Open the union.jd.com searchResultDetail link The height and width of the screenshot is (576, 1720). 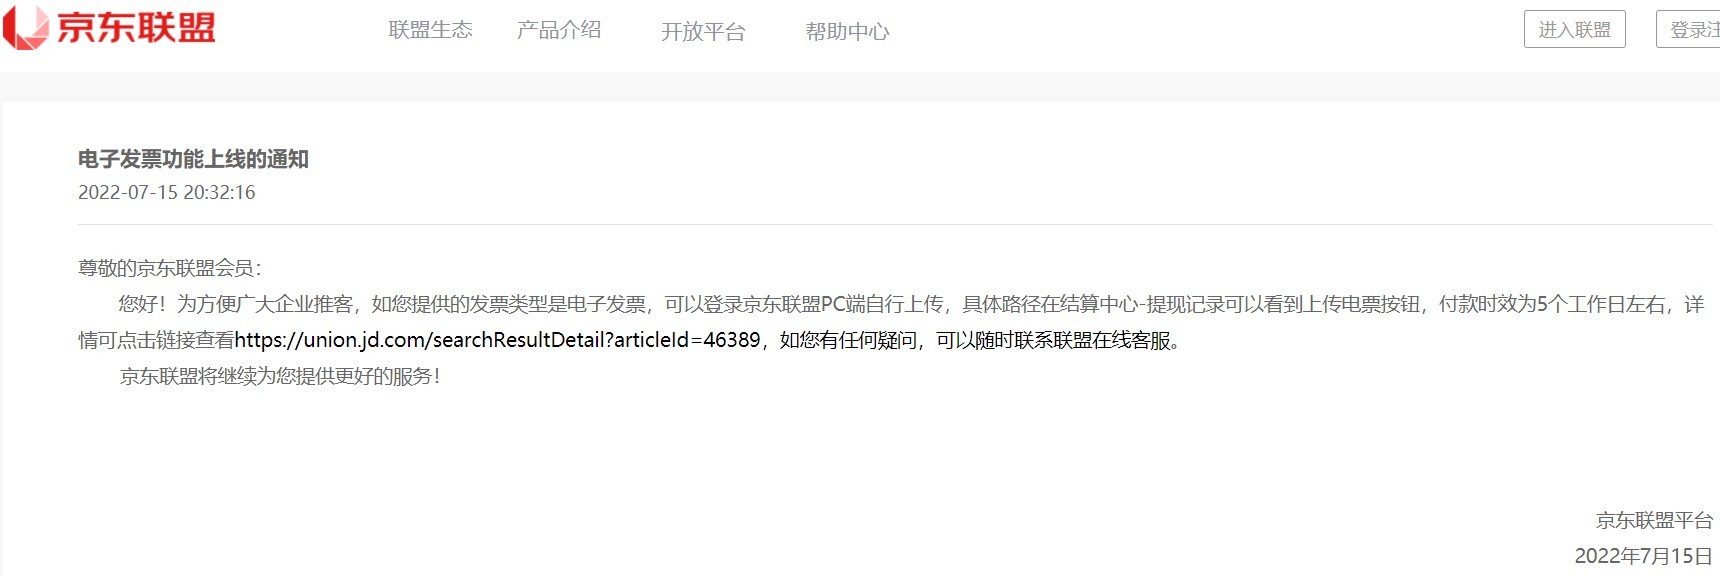pos(498,340)
